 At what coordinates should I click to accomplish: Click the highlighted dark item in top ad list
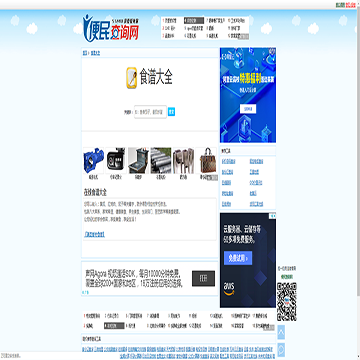coord(194,20)
